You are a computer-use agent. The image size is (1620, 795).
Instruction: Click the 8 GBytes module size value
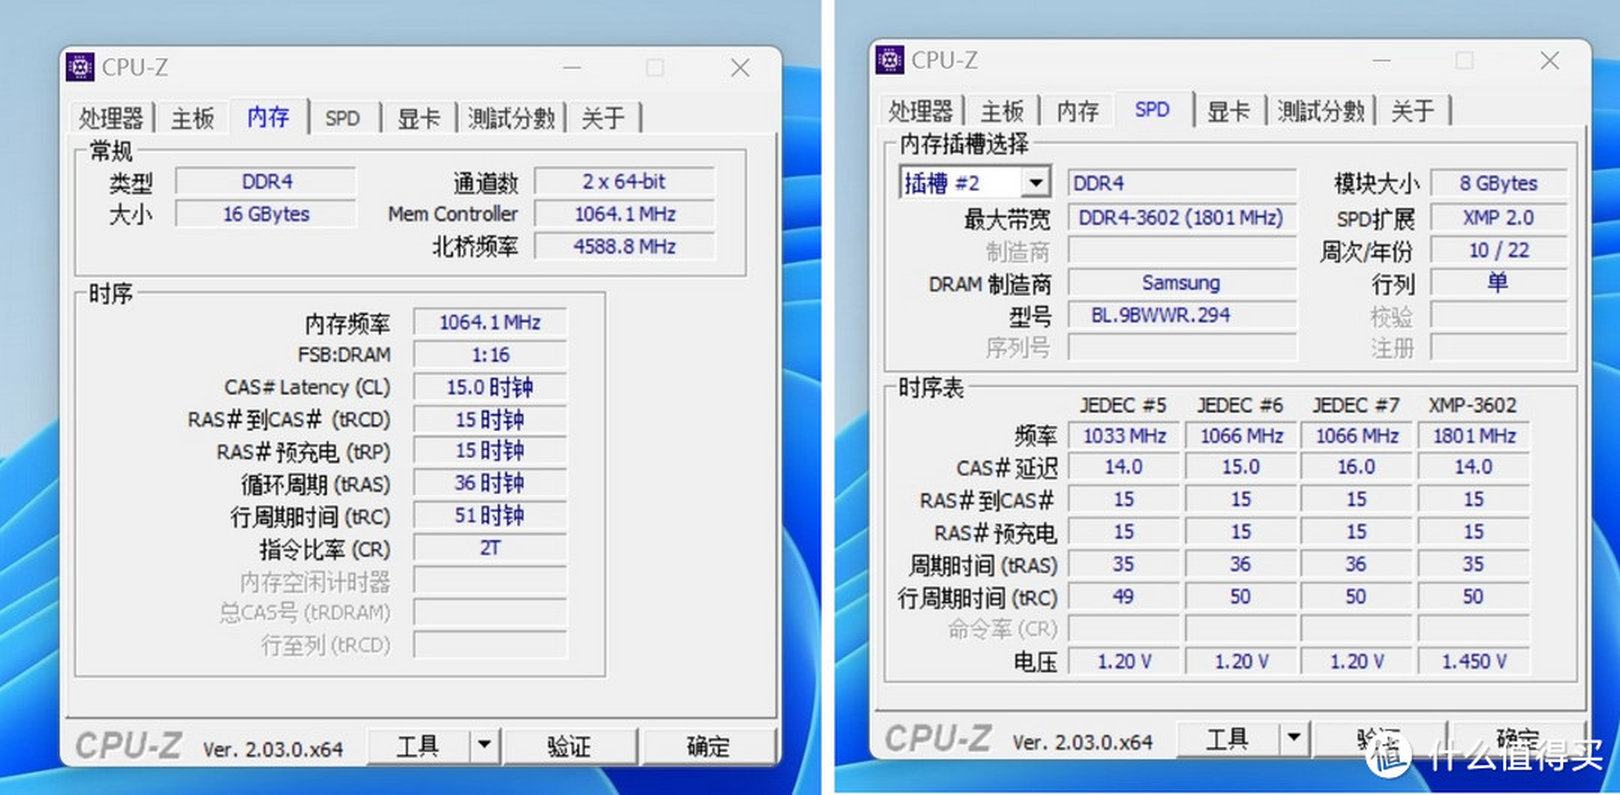[1498, 183]
